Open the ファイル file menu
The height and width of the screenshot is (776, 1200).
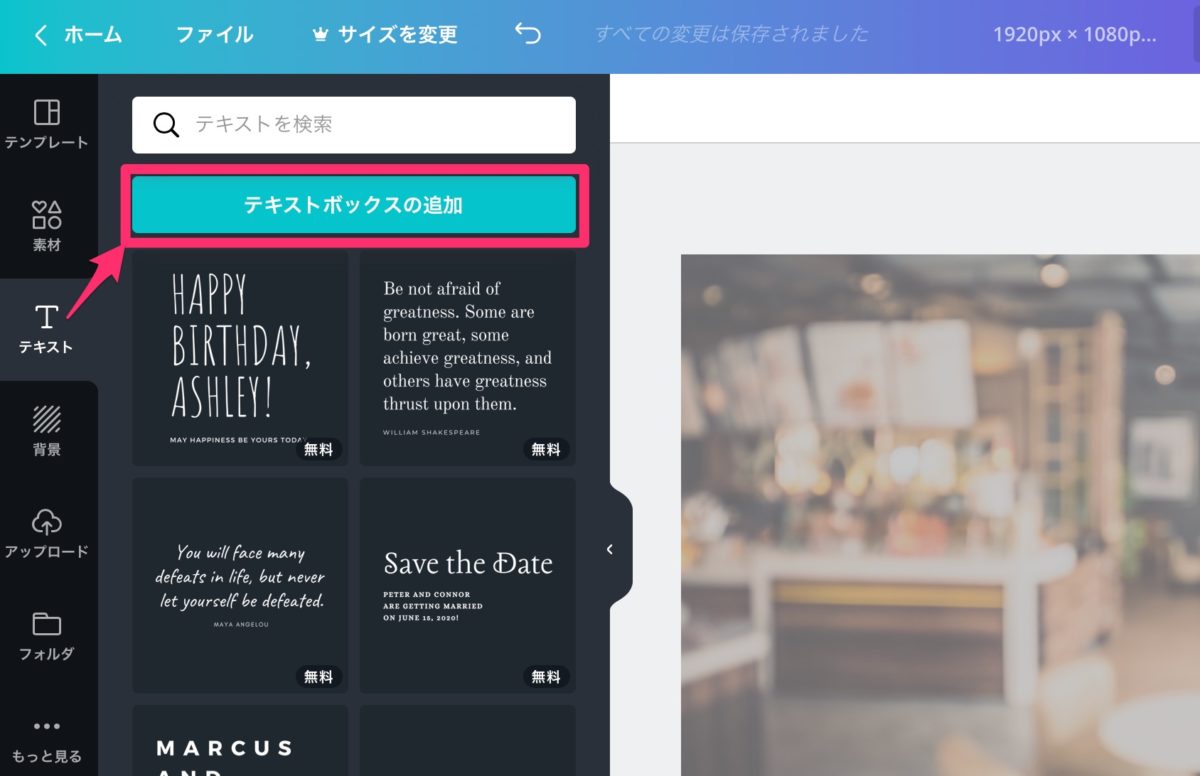tap(215, 35)
